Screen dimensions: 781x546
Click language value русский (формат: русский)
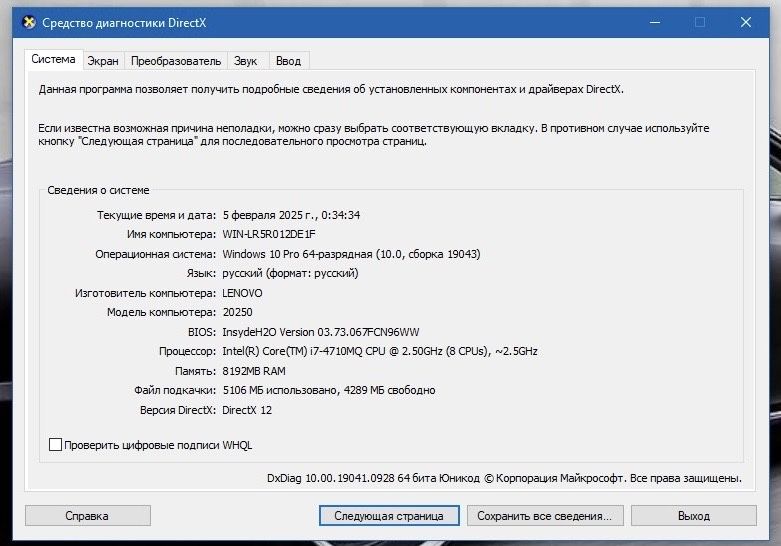[290, 273]
